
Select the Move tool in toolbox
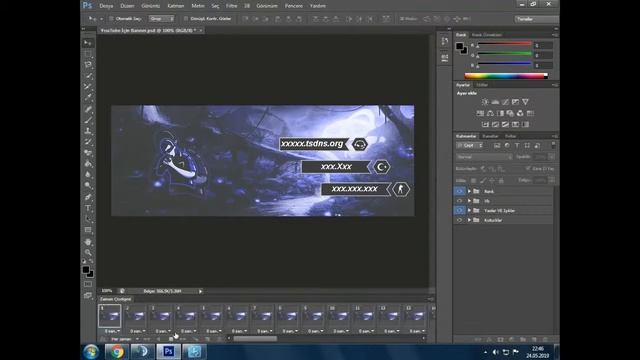tap(88, 43)
